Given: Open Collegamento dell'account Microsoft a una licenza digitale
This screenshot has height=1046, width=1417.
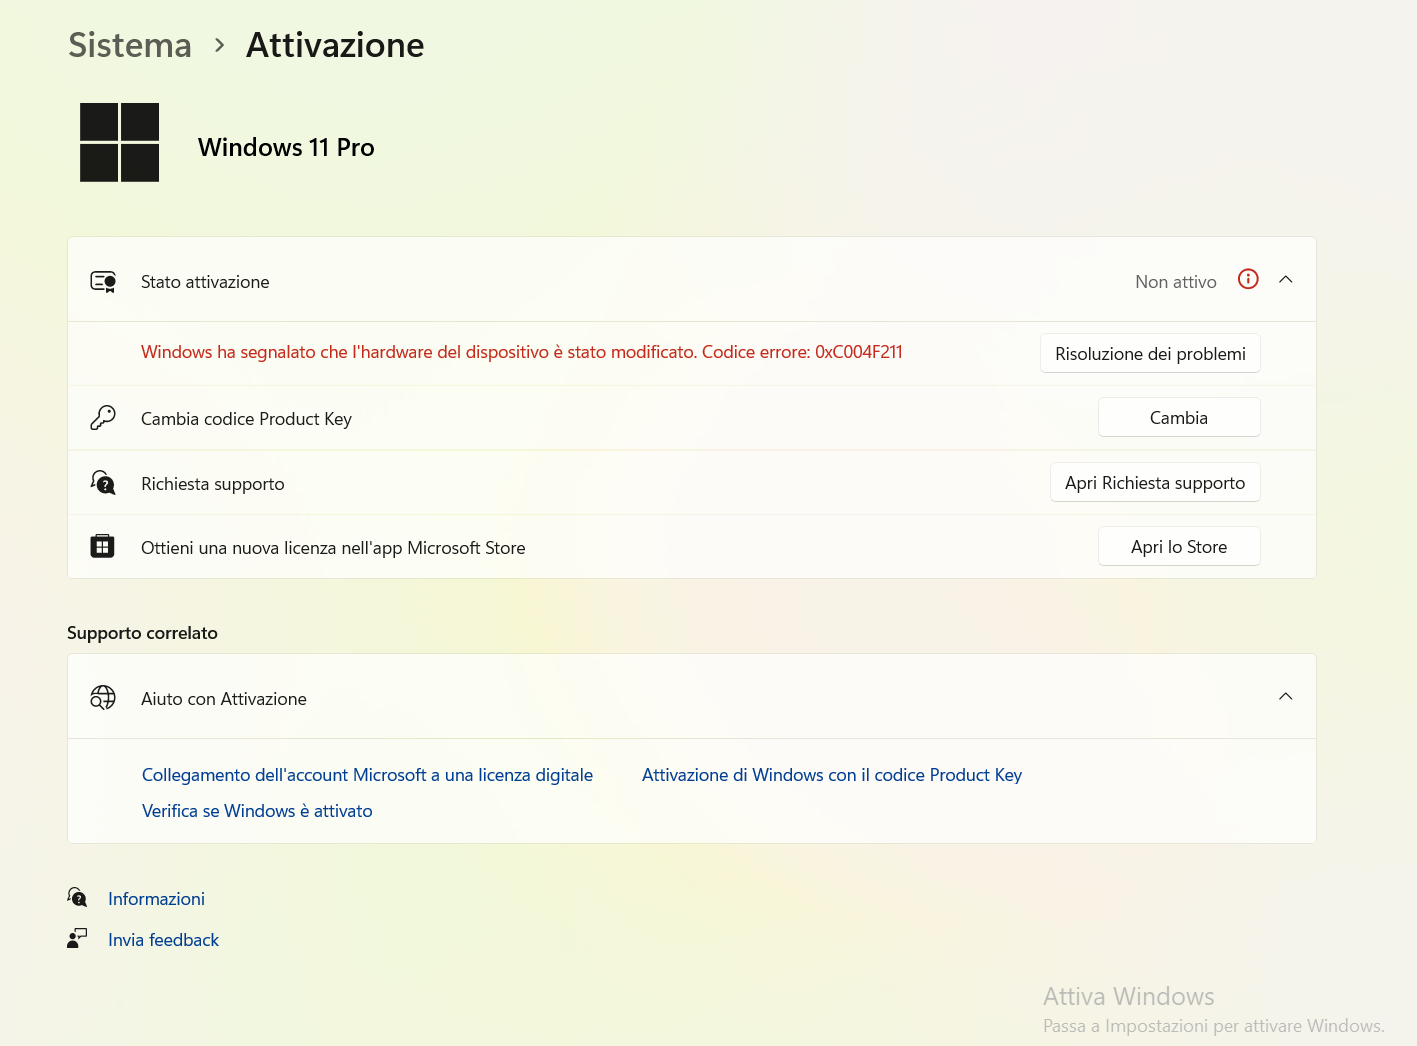Looking at the screenshot, I should 367,775.
